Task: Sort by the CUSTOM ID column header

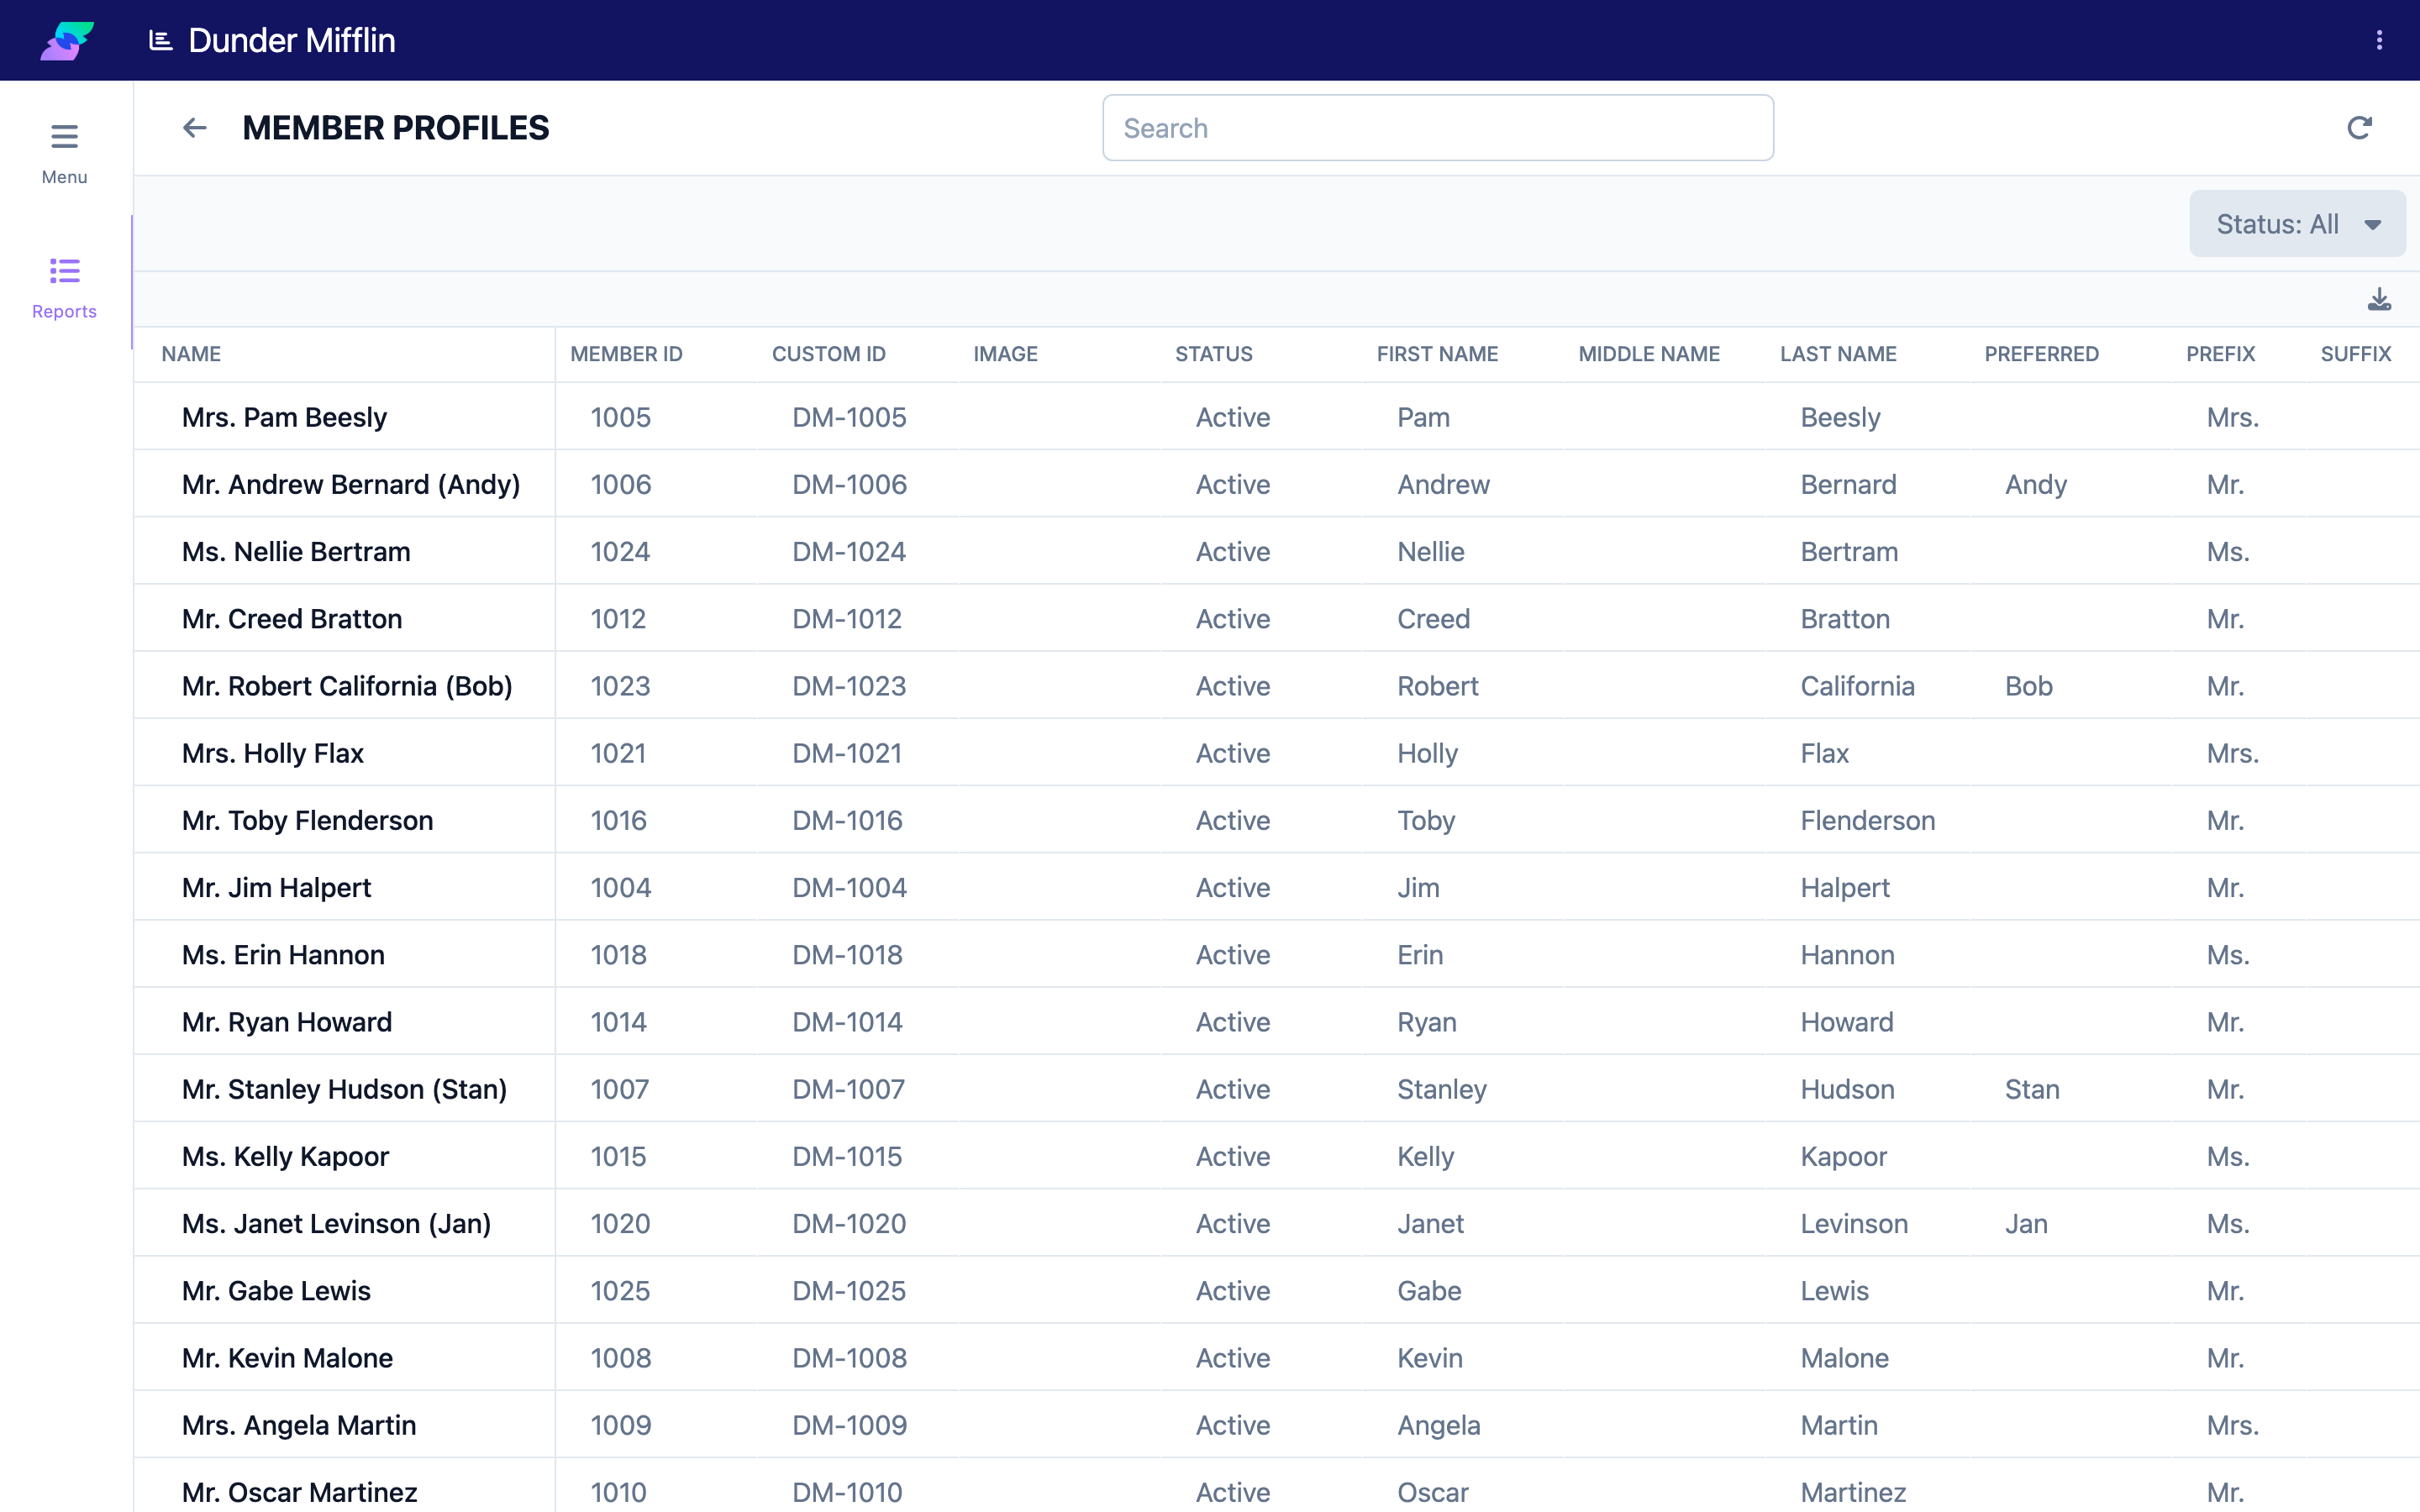Action: coord(828,354)
